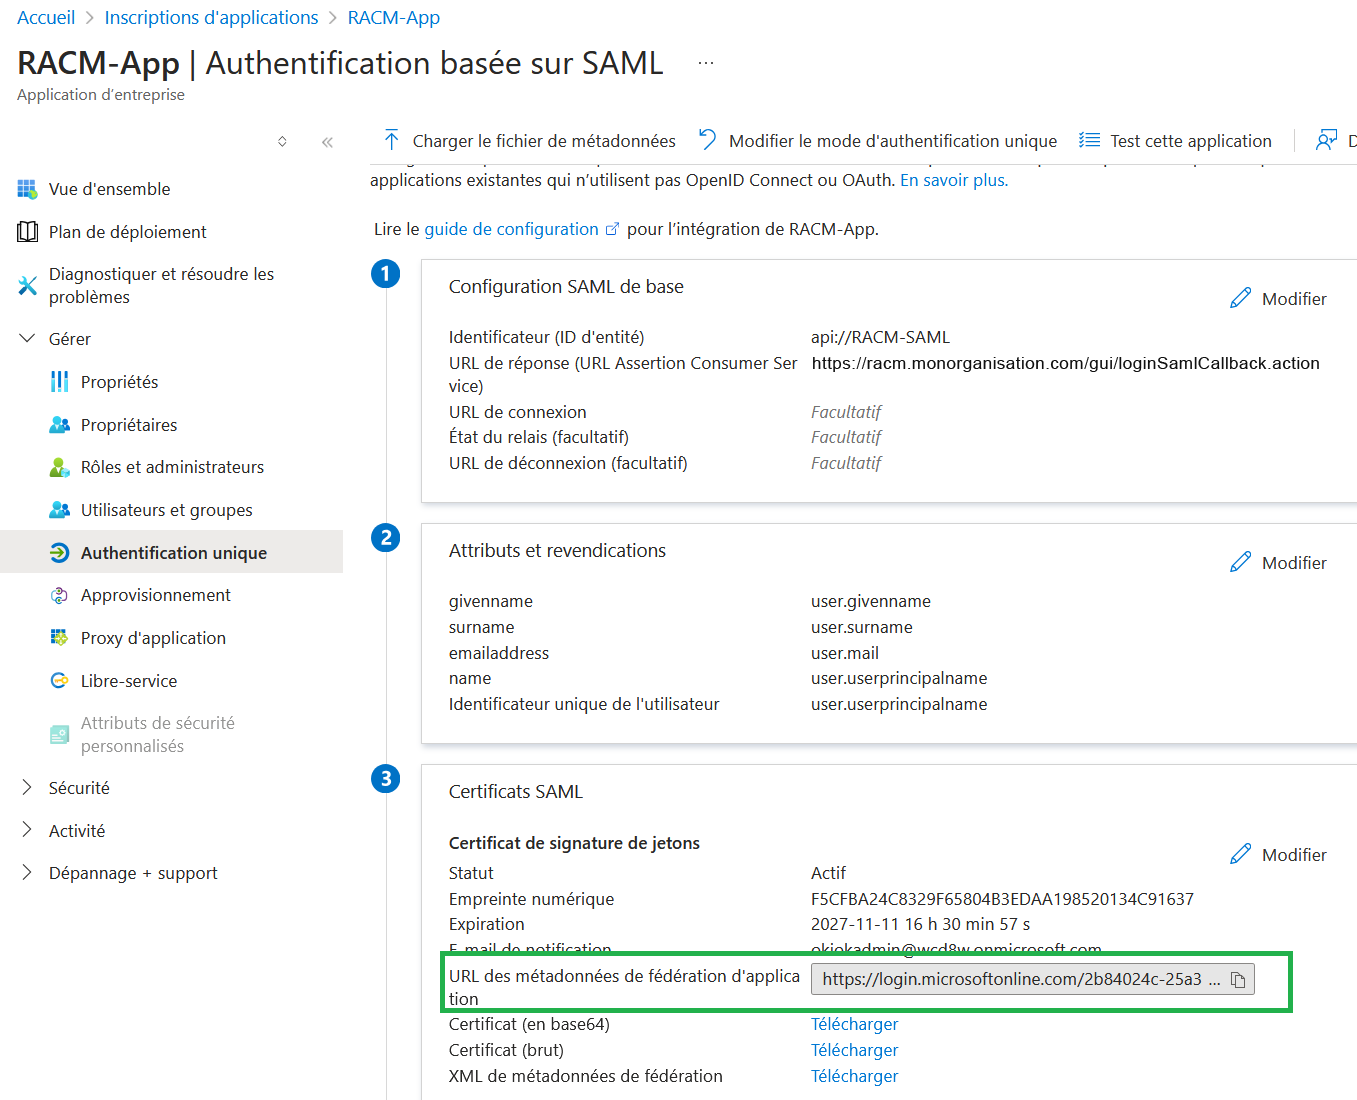Follow the En savoir plus link
The width and height of the screenshot is (1357, 1100).
(954, 180)
